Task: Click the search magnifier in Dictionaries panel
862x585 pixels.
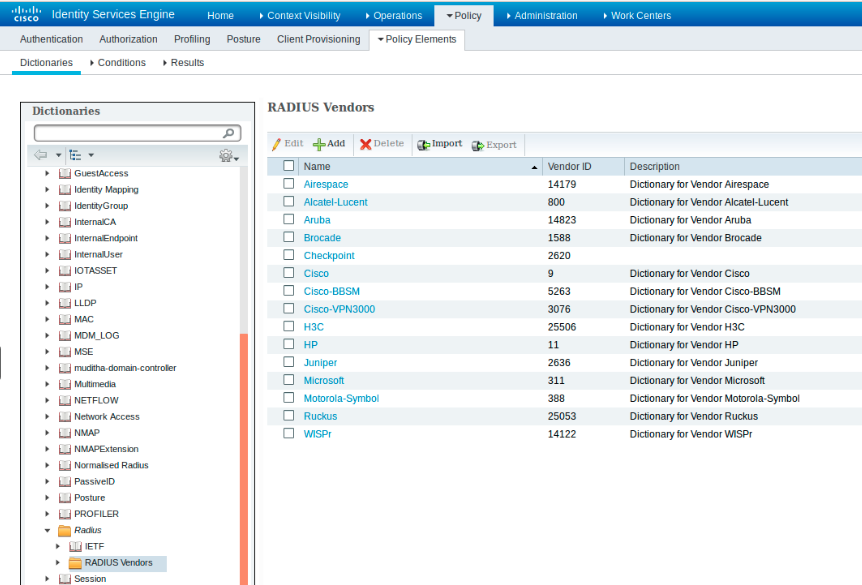Action: (x=228, y=132)
